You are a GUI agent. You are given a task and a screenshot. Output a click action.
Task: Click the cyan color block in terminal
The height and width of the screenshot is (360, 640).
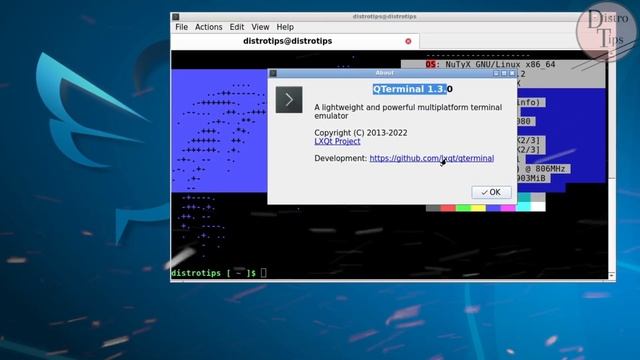click(x=523, y=208)
